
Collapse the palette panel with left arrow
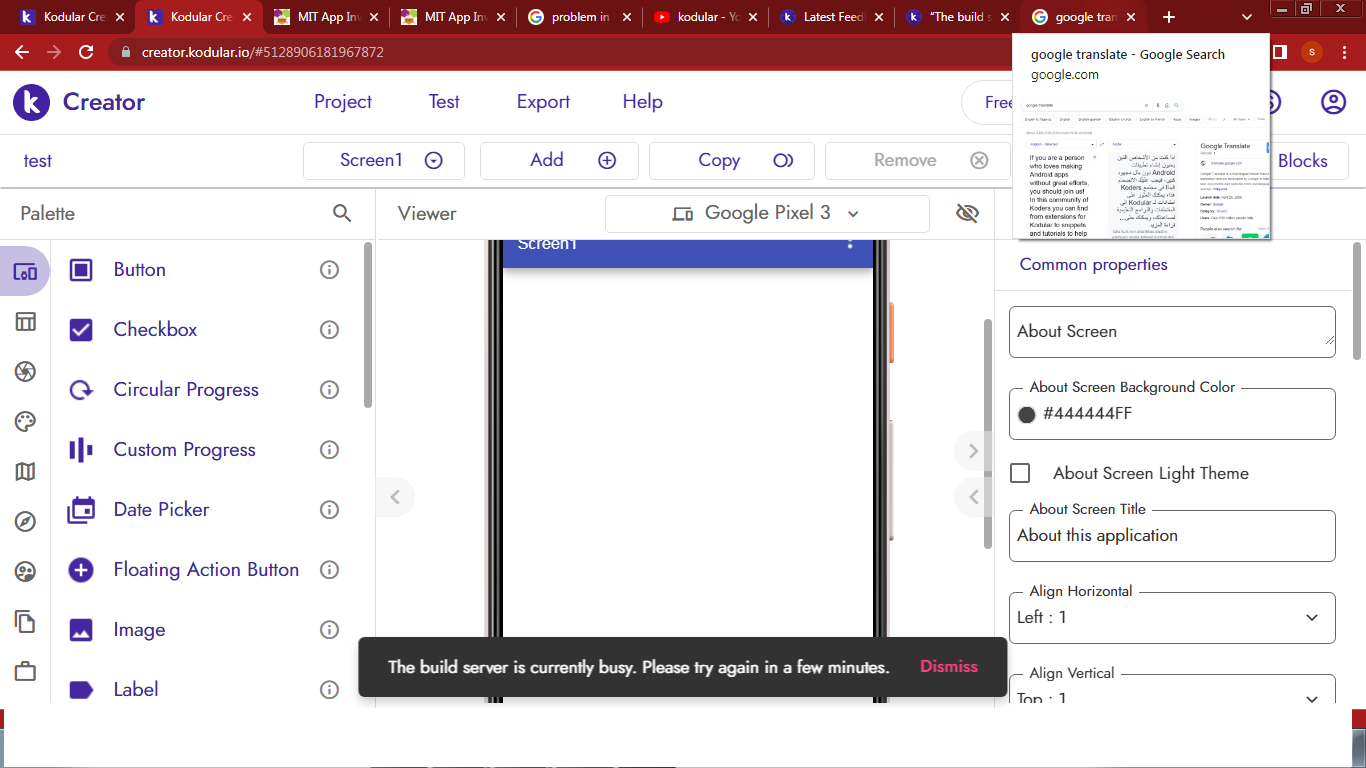coord(395,497)
